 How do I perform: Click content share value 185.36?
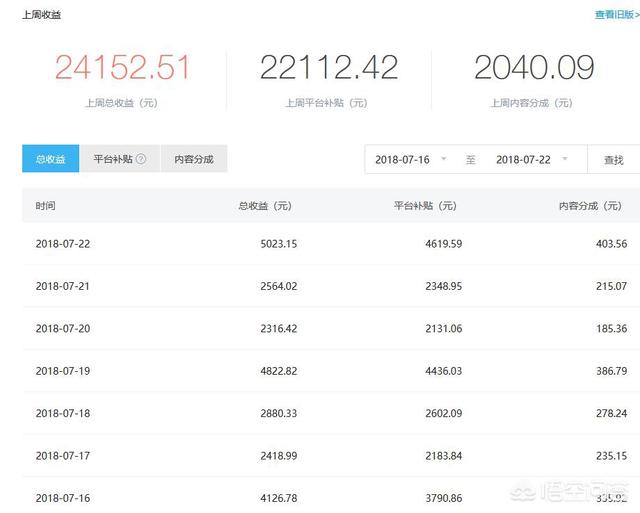click(611, 329)
